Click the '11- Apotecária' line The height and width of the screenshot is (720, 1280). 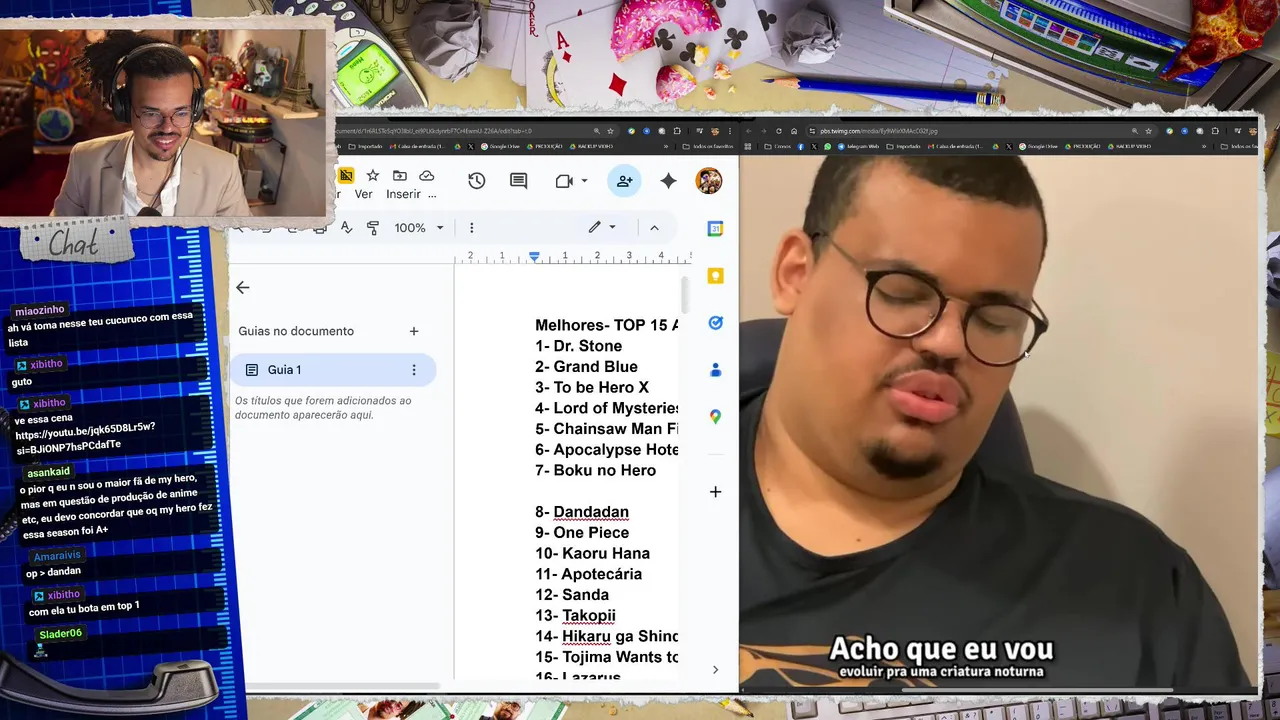pyautogui.click(x=588, y=574)
